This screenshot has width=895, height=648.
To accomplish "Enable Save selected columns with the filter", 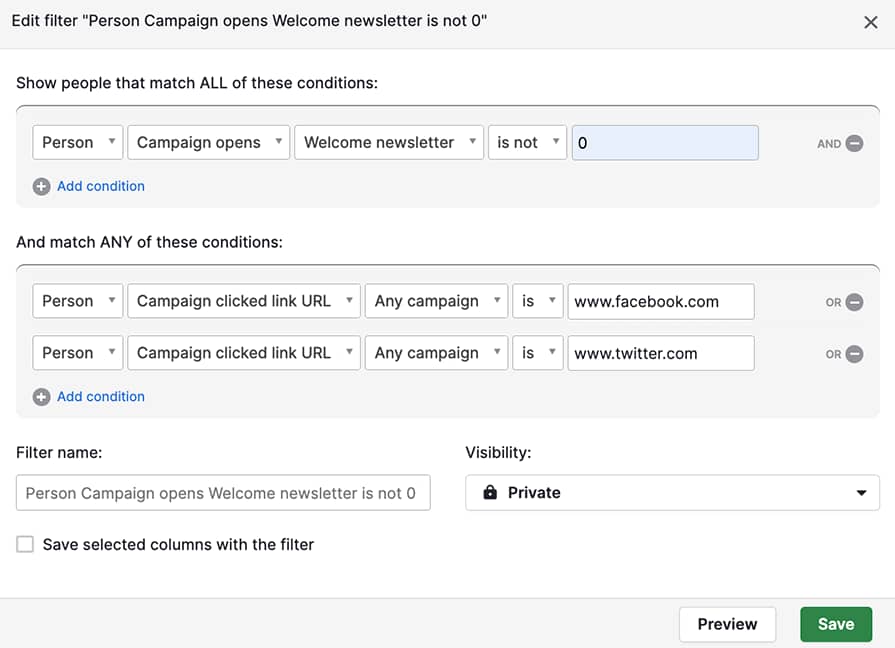I will 25,544.
